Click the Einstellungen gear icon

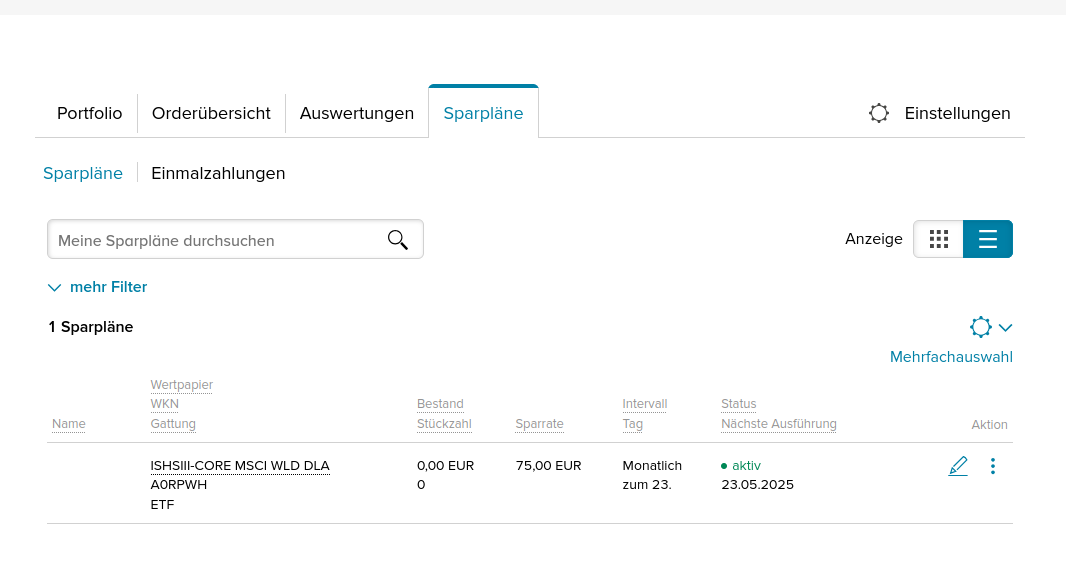(x=879, y=113)
